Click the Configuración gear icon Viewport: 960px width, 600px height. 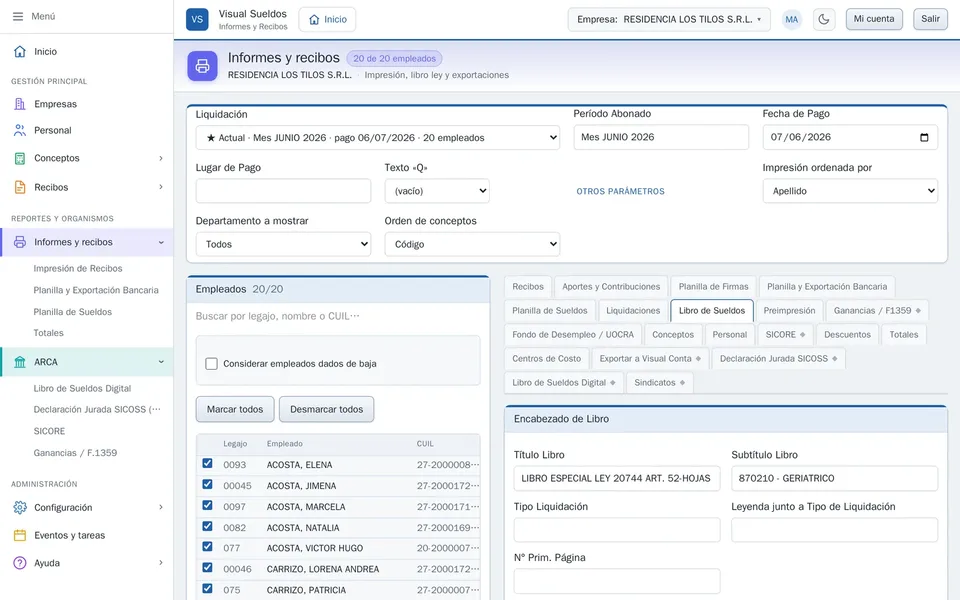click(20, 508)
